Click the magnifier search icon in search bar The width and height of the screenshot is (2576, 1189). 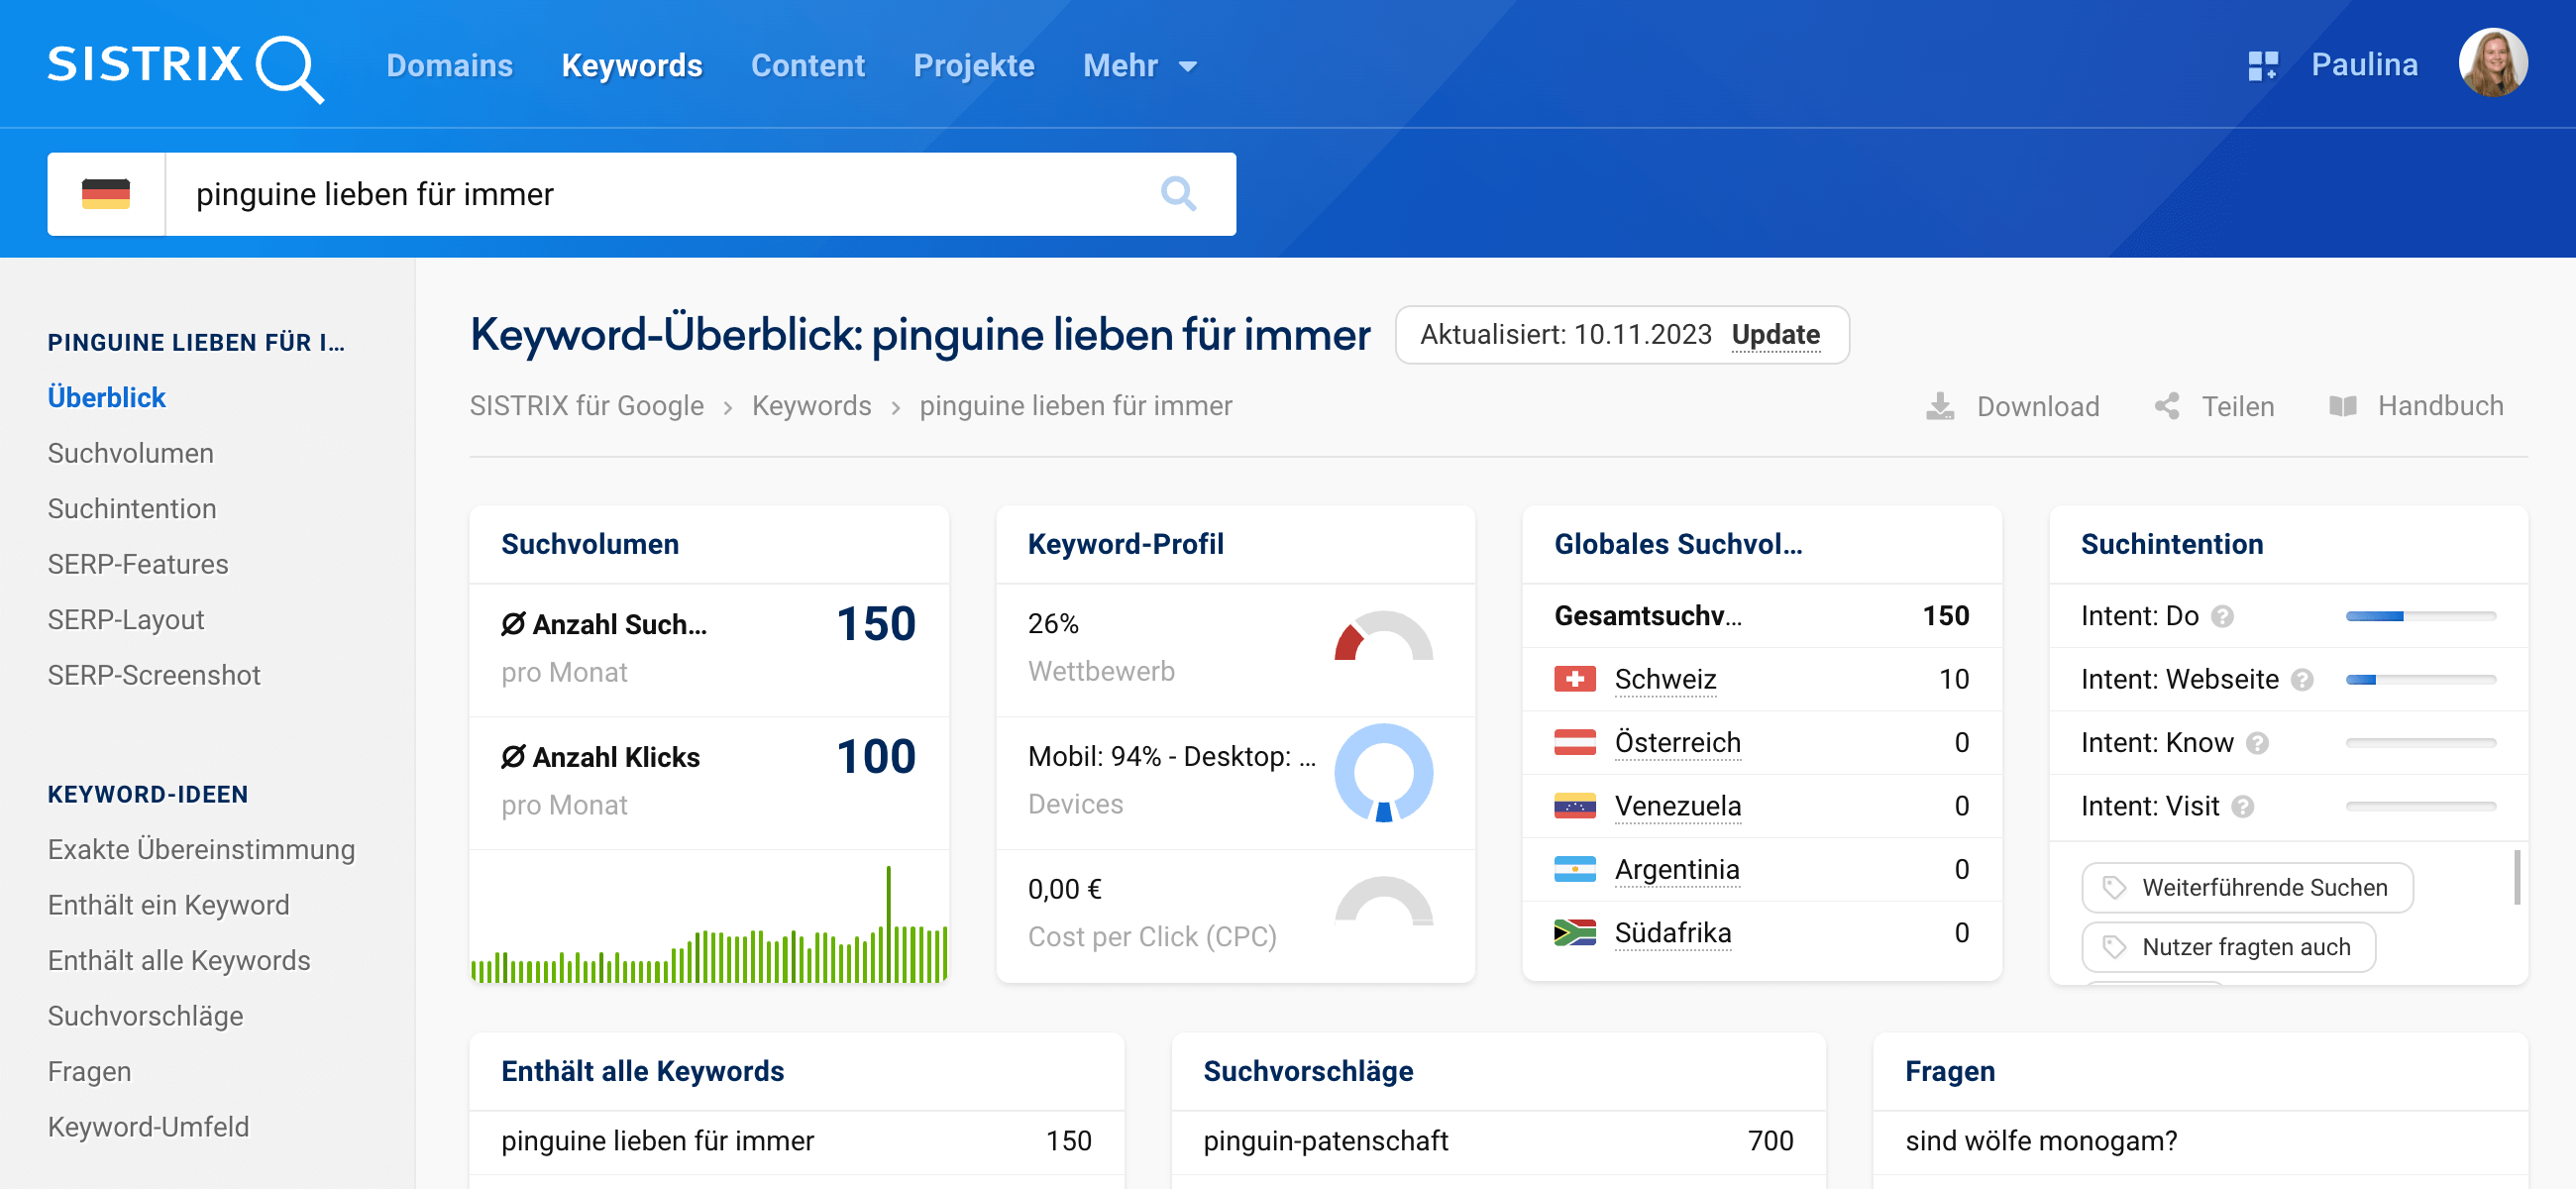point(1178,193)
